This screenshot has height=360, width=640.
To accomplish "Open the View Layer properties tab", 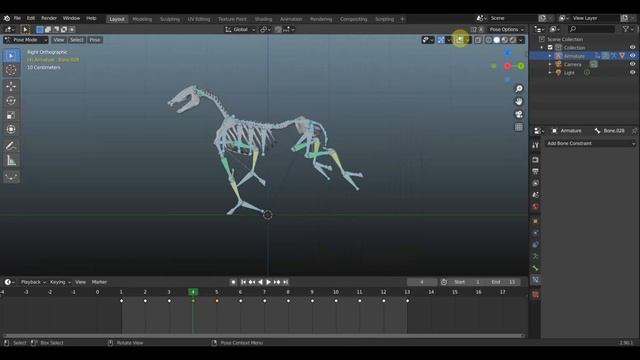I will (x=536, y=183).
